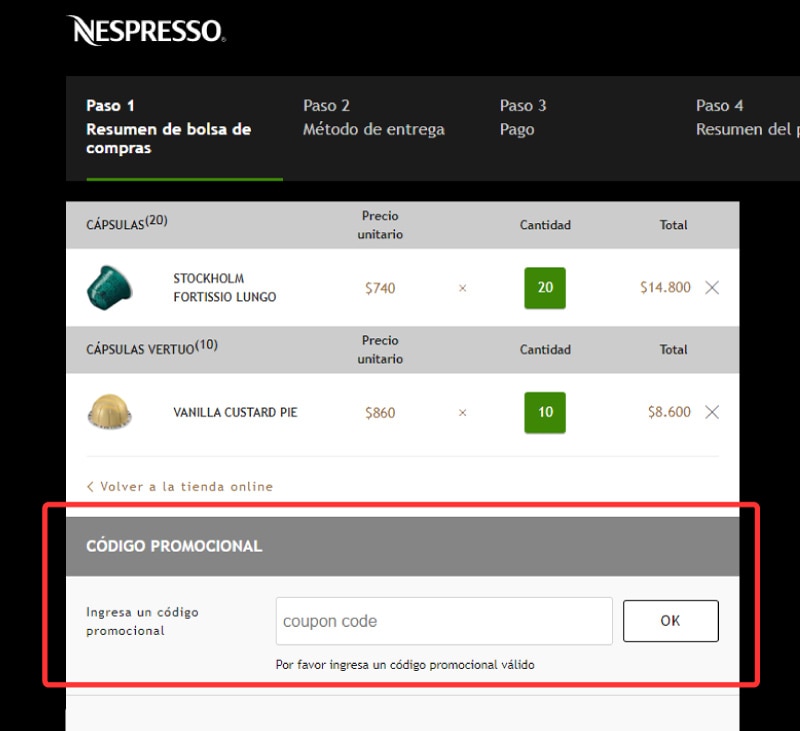Viewport: 800px width, 731px height.
Task: Go to Paso 2 Método de entrega
Action: coord(373,118)
